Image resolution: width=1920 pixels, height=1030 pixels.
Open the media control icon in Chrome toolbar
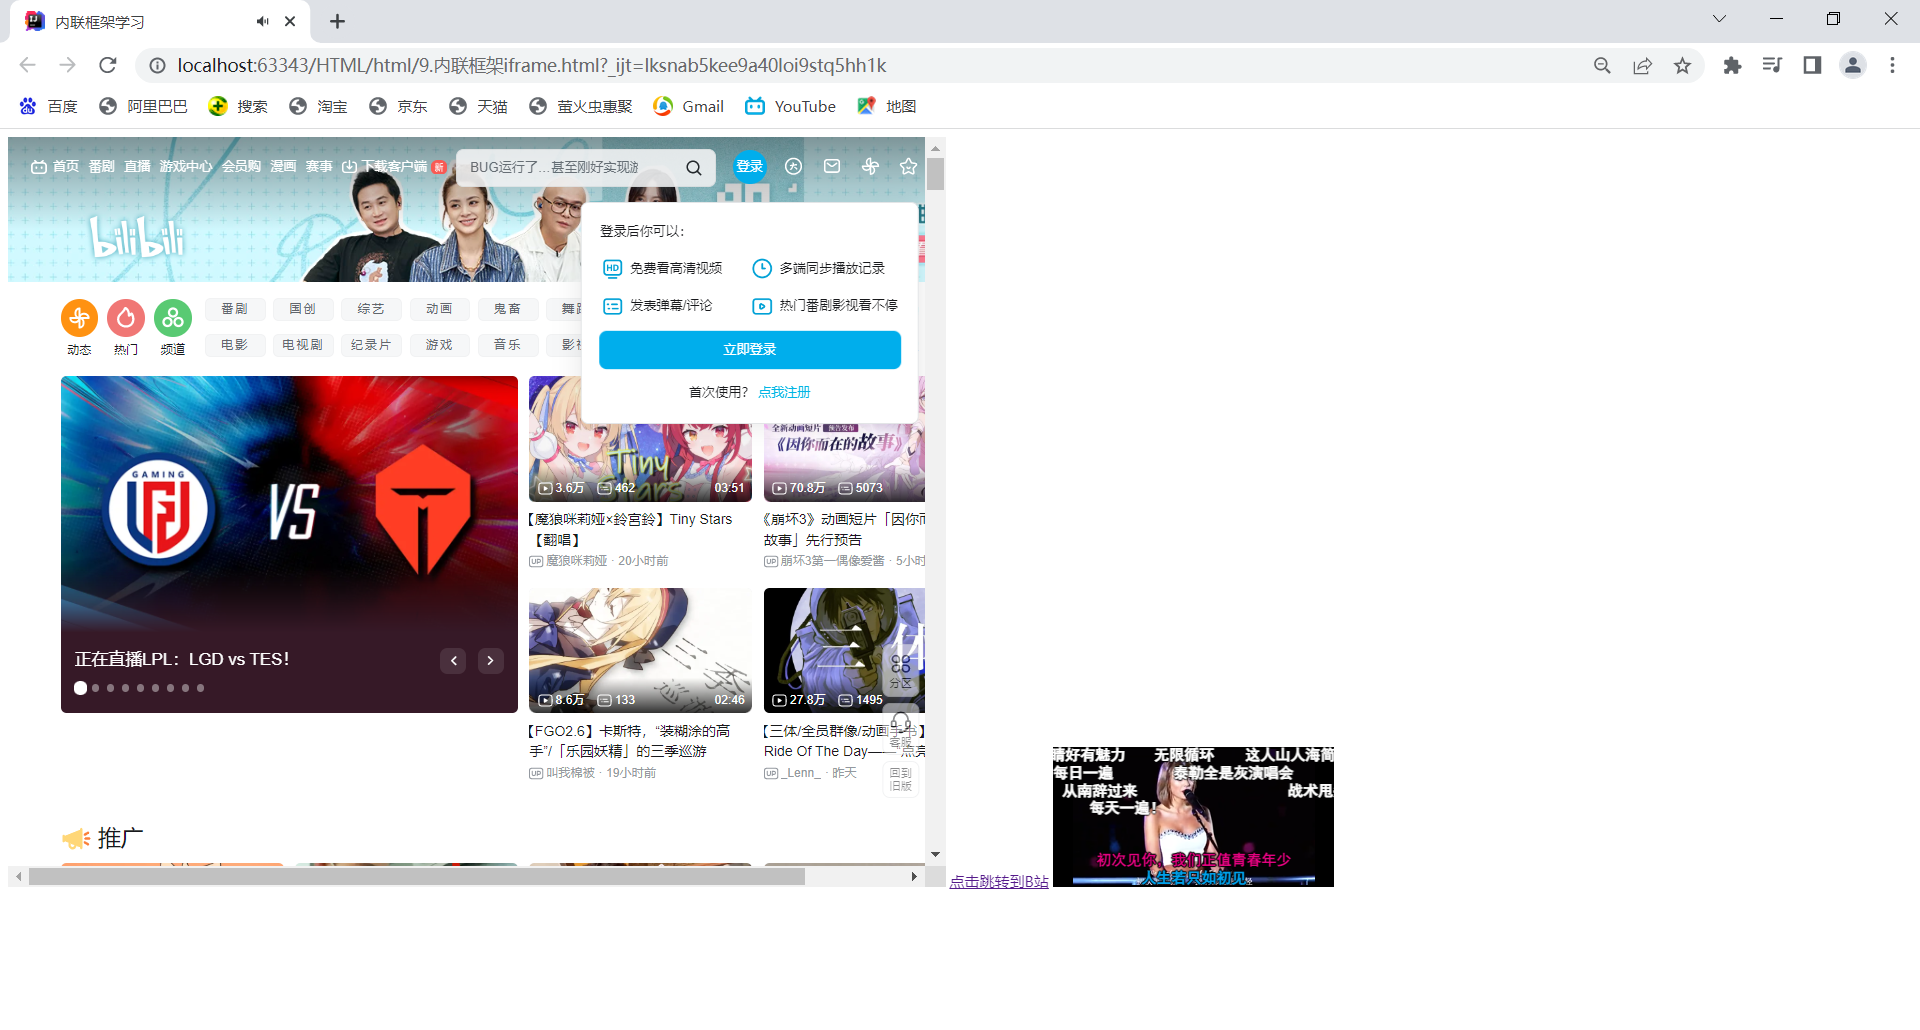1772,65
